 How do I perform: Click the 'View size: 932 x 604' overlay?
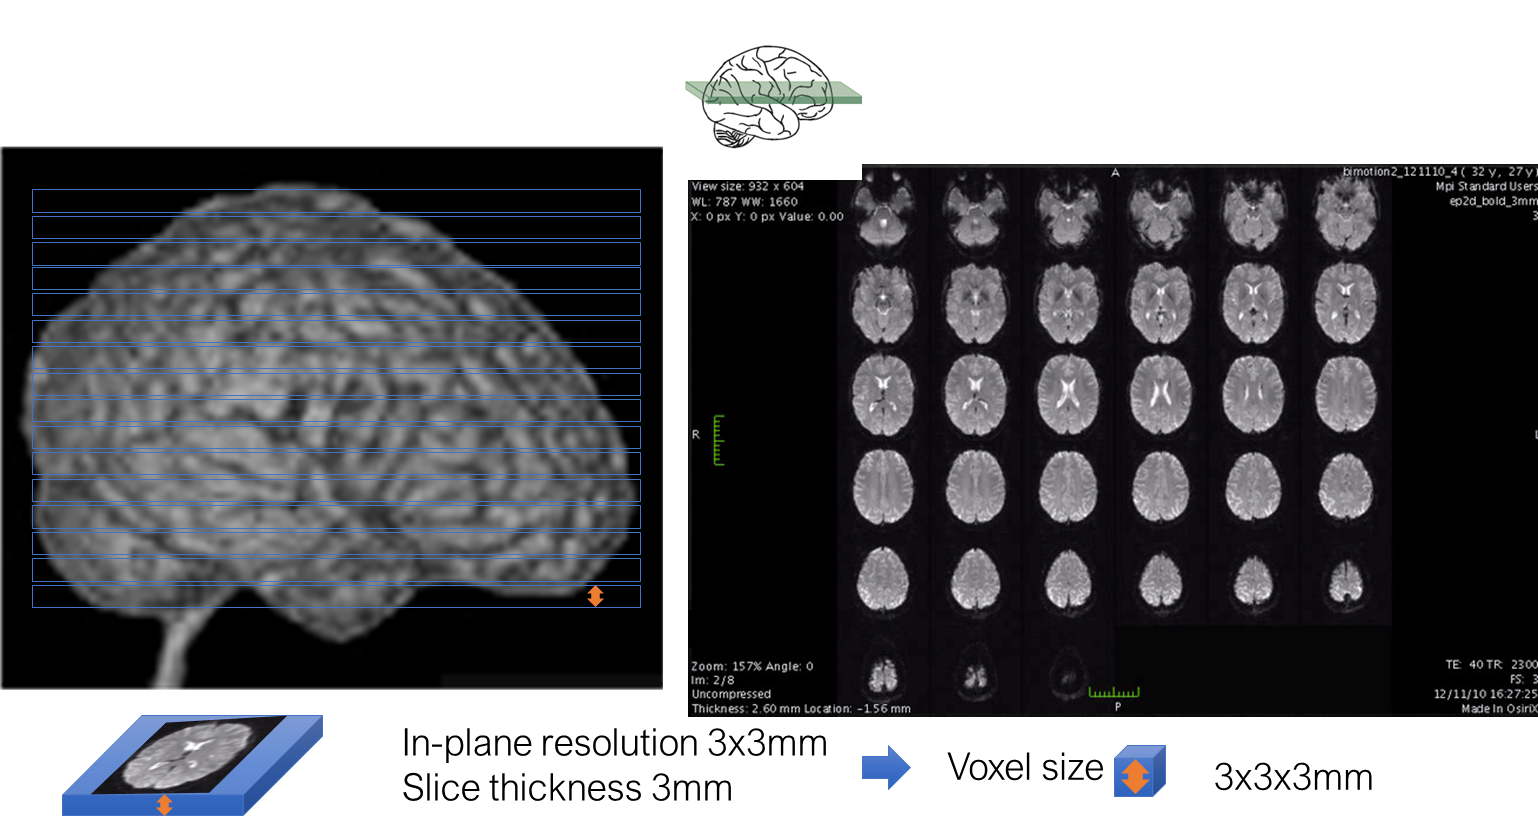[748, 186]
